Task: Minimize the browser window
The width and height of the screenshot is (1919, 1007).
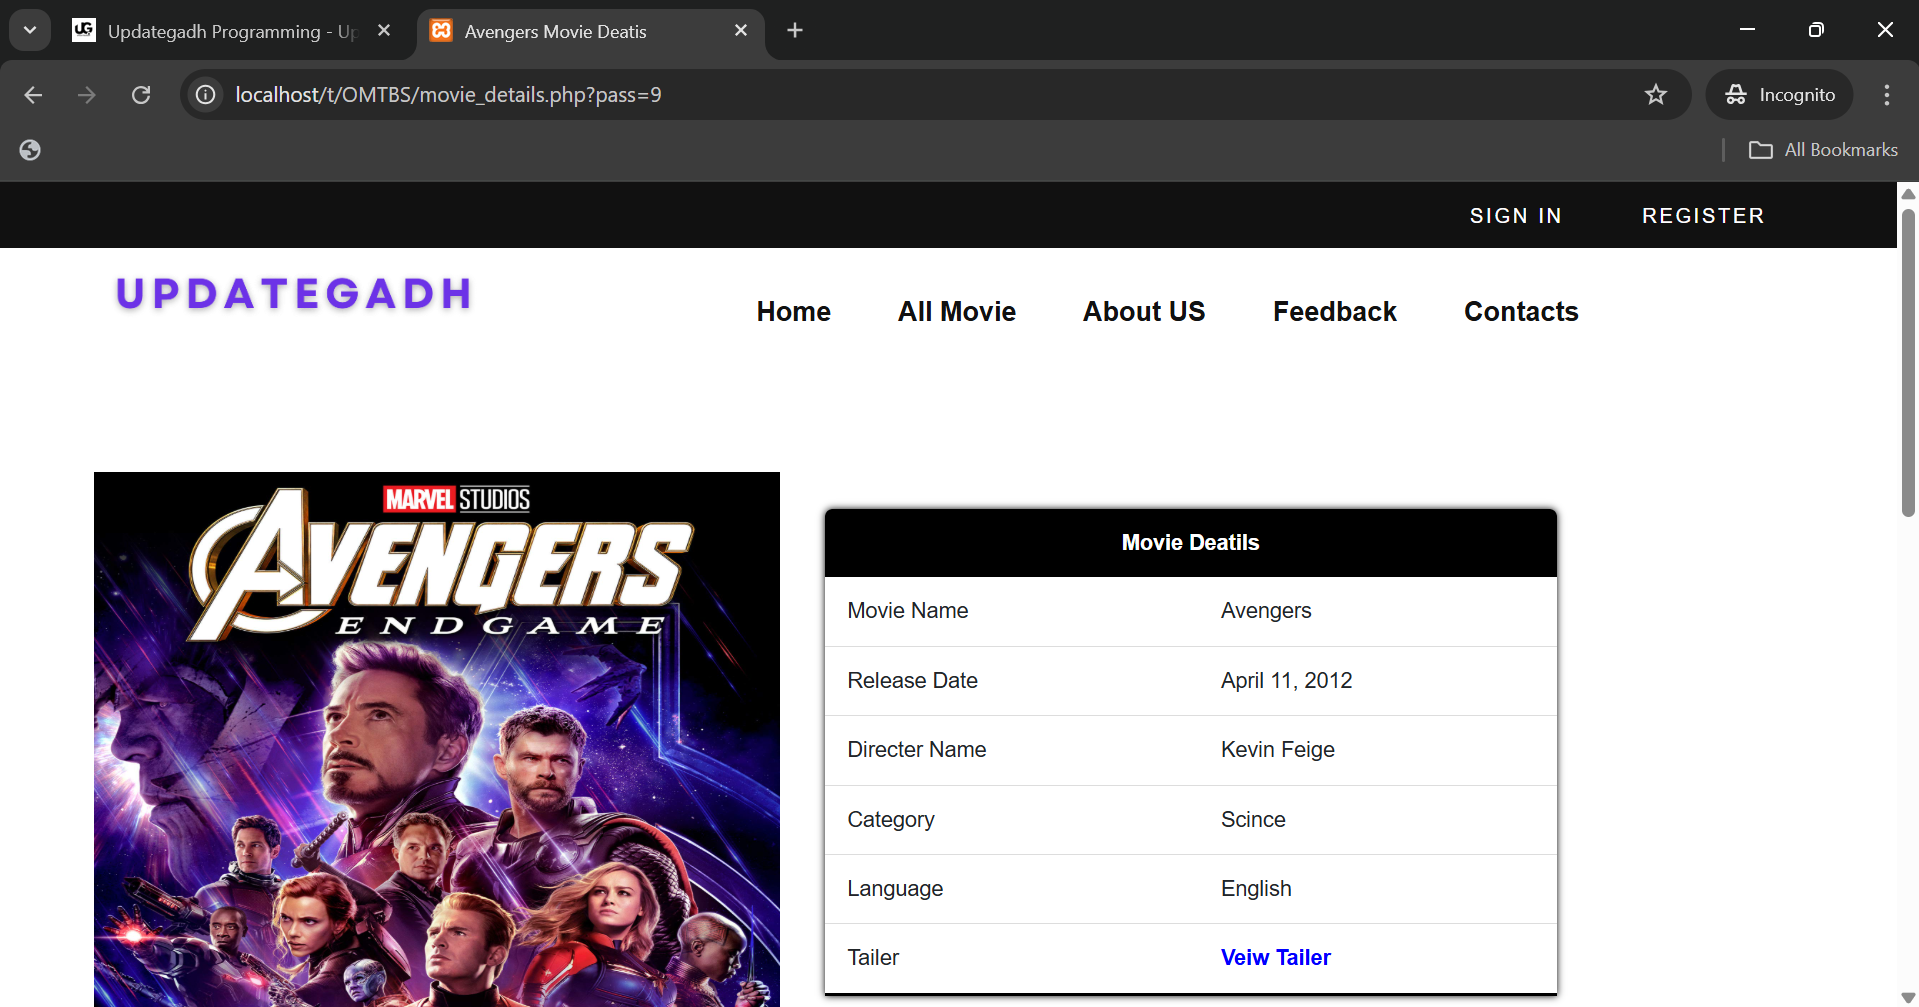Action: [x=1748, y=30]
